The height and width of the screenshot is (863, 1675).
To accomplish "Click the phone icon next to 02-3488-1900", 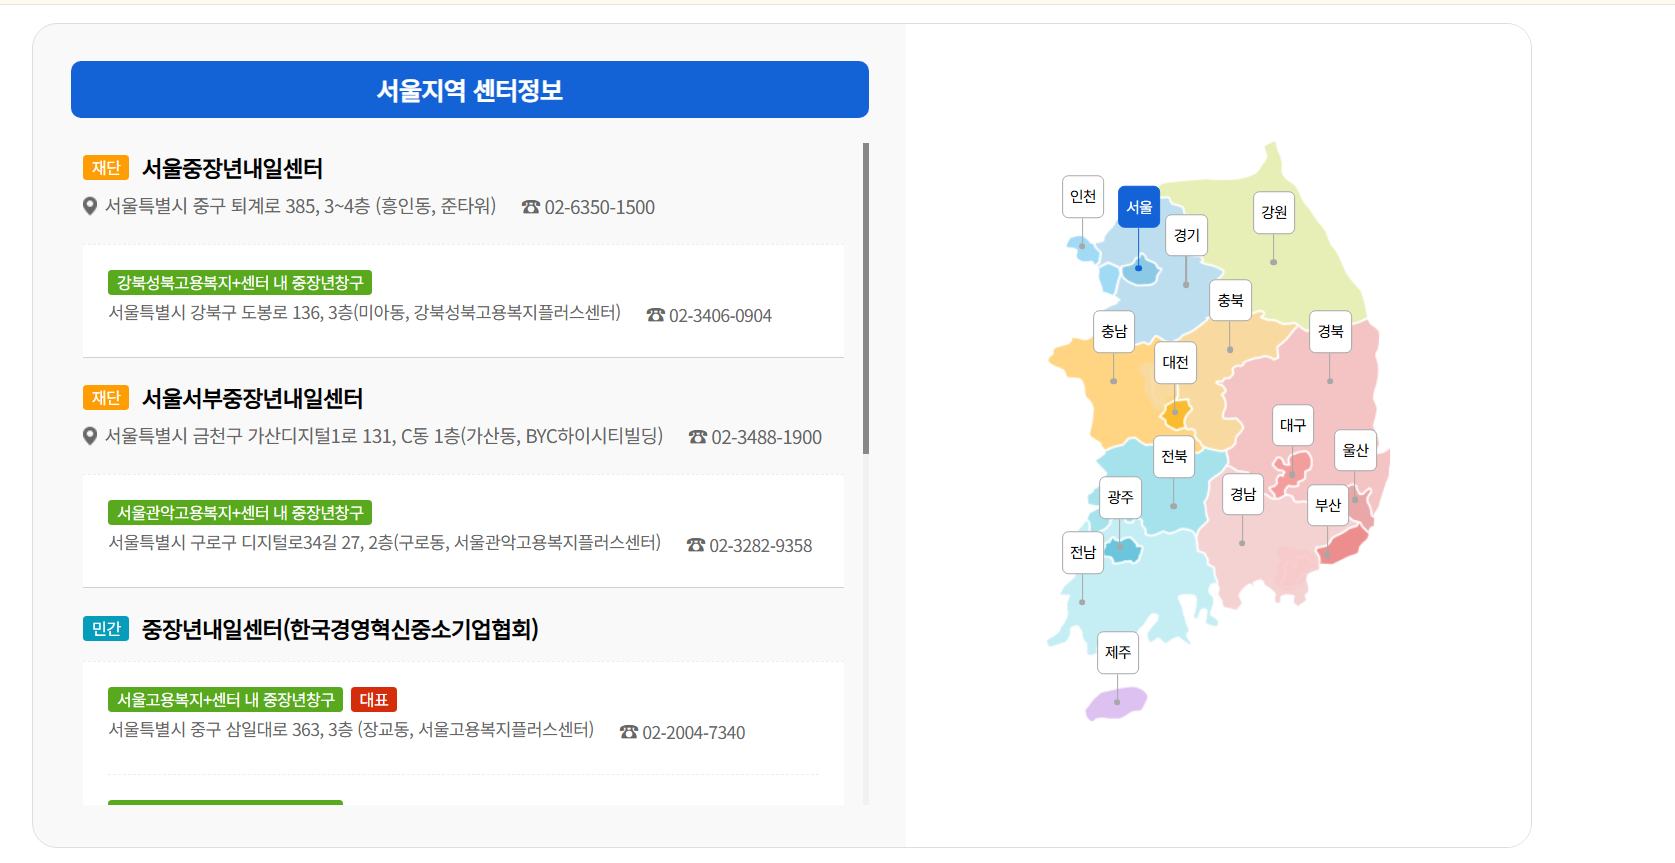I will tap(698, 437).
